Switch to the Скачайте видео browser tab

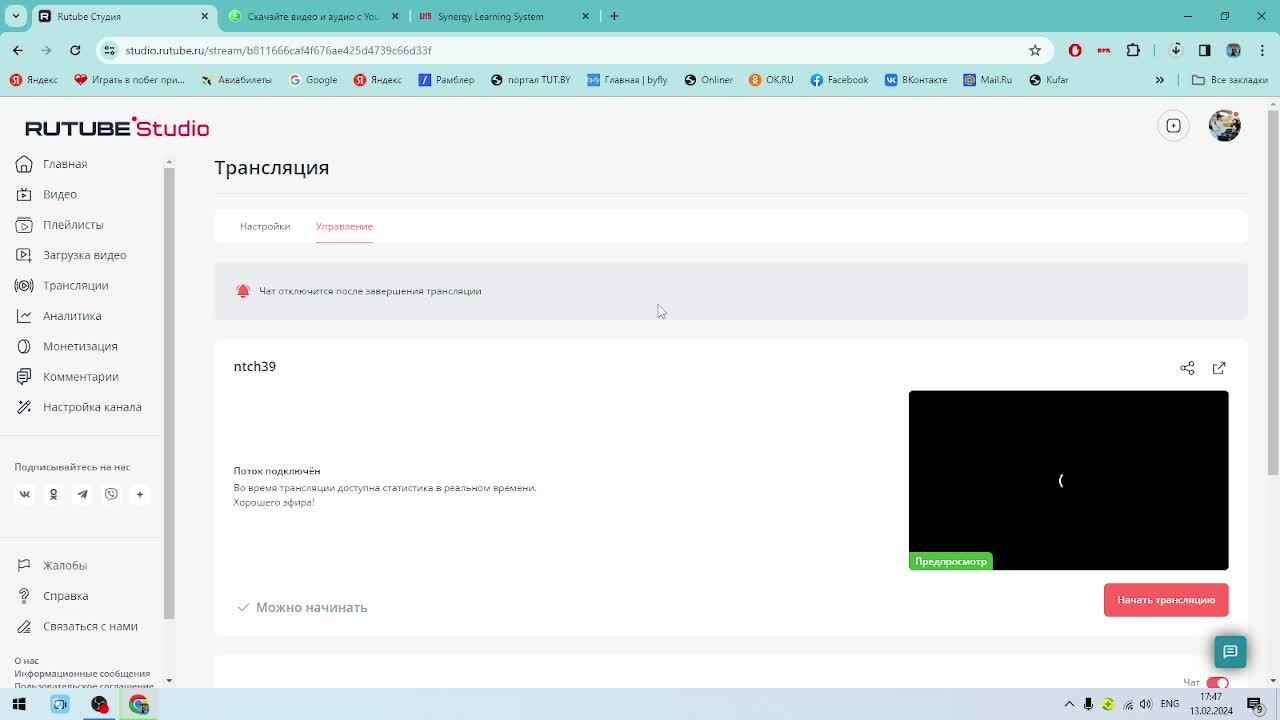(313, 16)
